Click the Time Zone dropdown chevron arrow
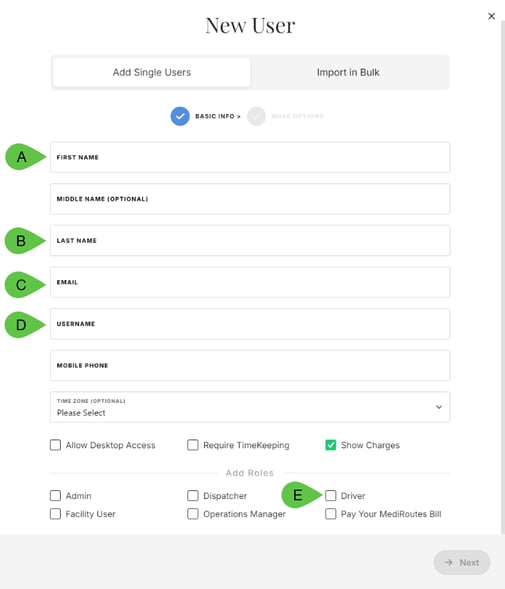This screenshot has width=505, height=589. click(x=438, y=407)
